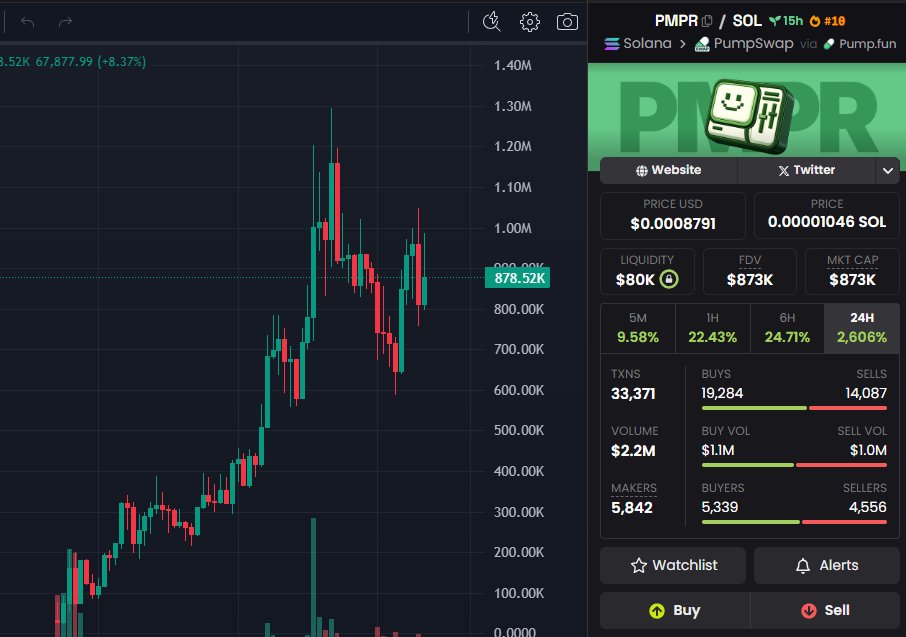This screenshot has width=906, height=637.
Task: Select the 24H timeframe tab
Action: coord(862,328)
